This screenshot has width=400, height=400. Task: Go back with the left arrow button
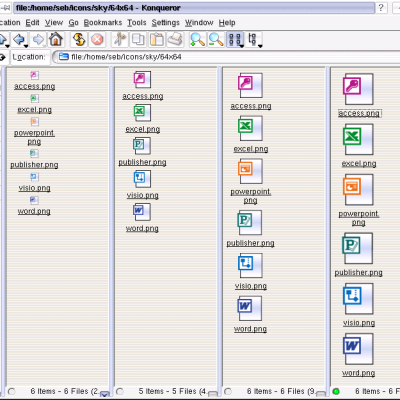click(x=19, y=39)
